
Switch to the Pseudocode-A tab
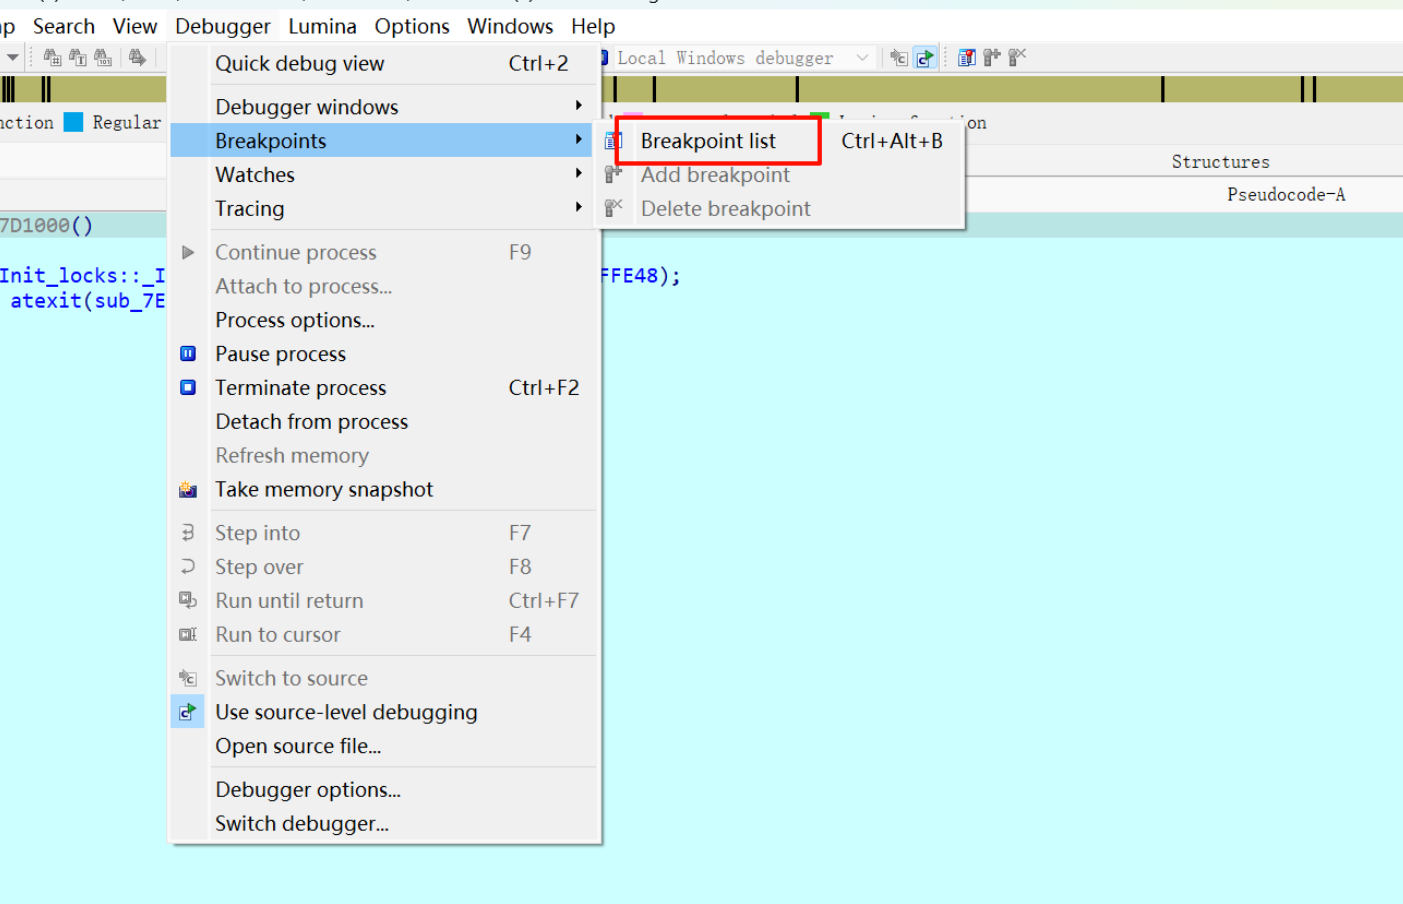tap(1286, 195)
